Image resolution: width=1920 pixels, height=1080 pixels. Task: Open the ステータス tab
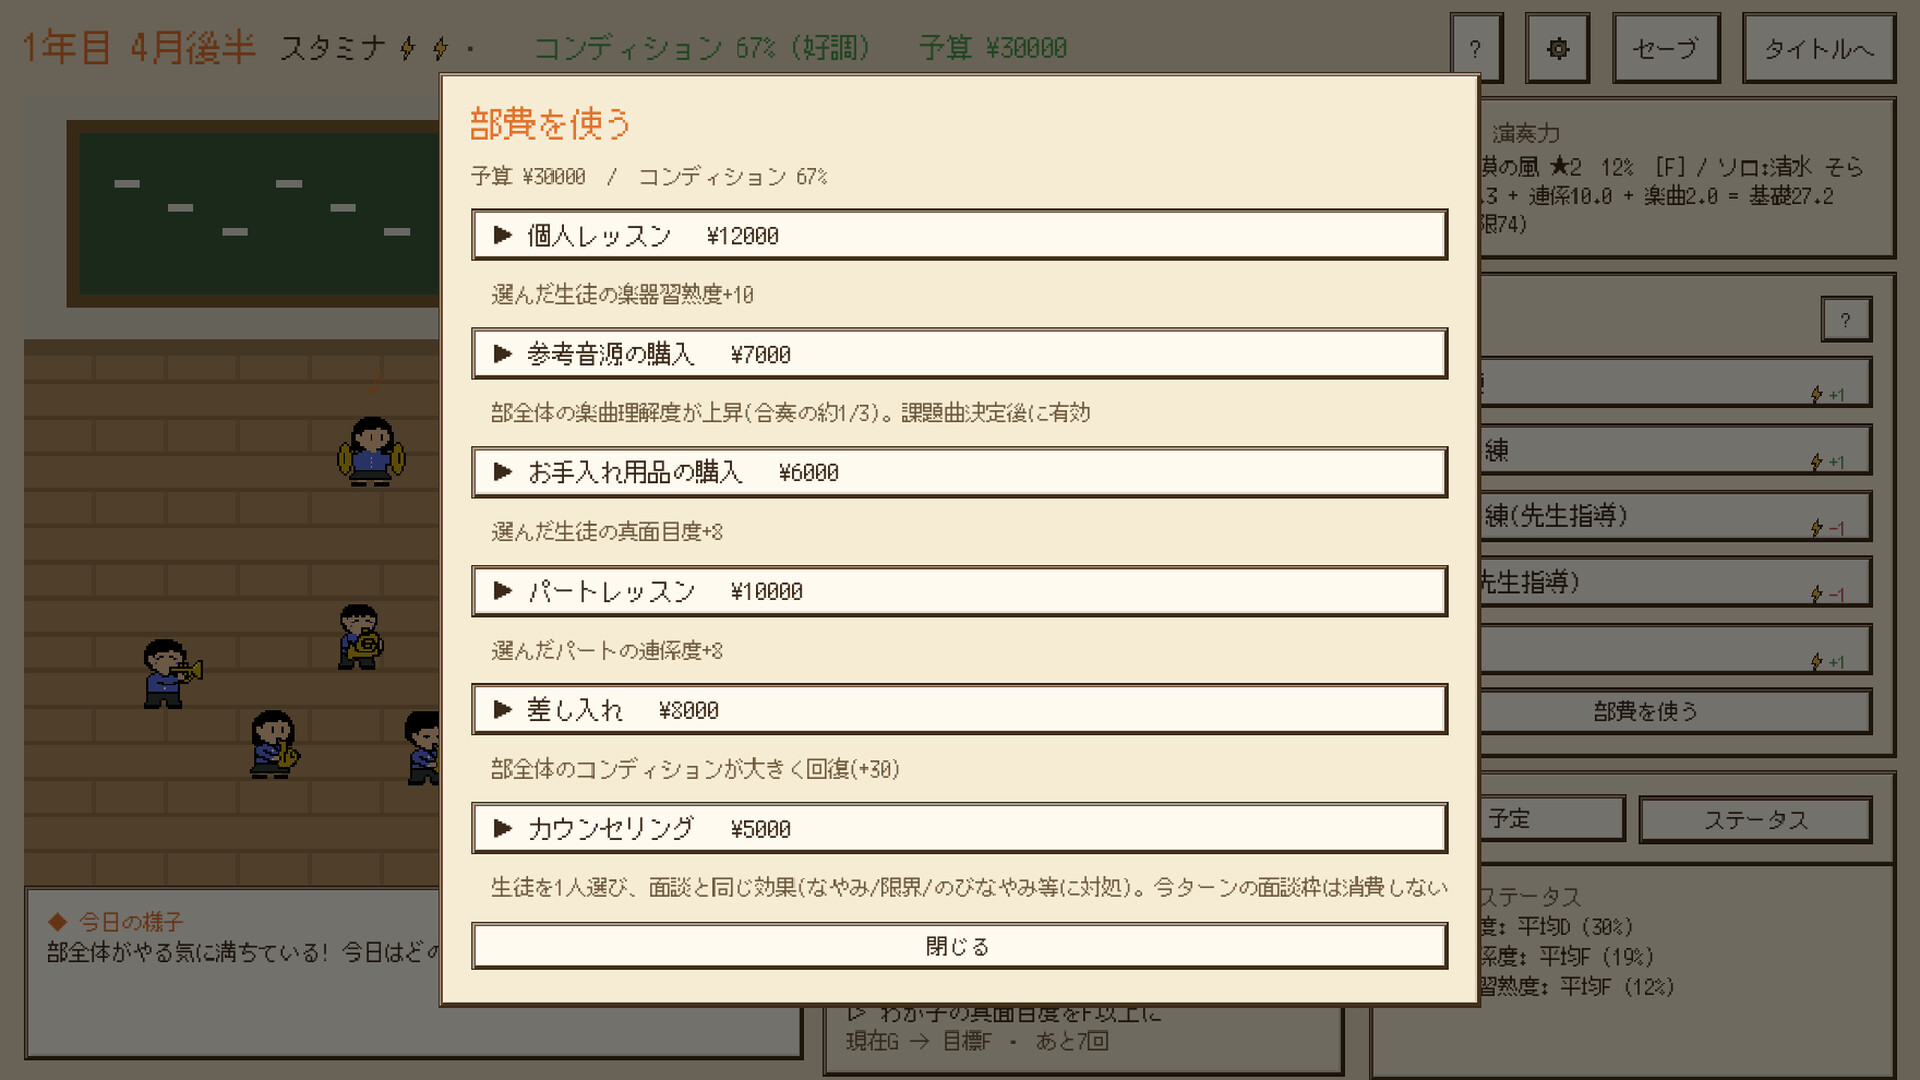(x=1755, y=820)
